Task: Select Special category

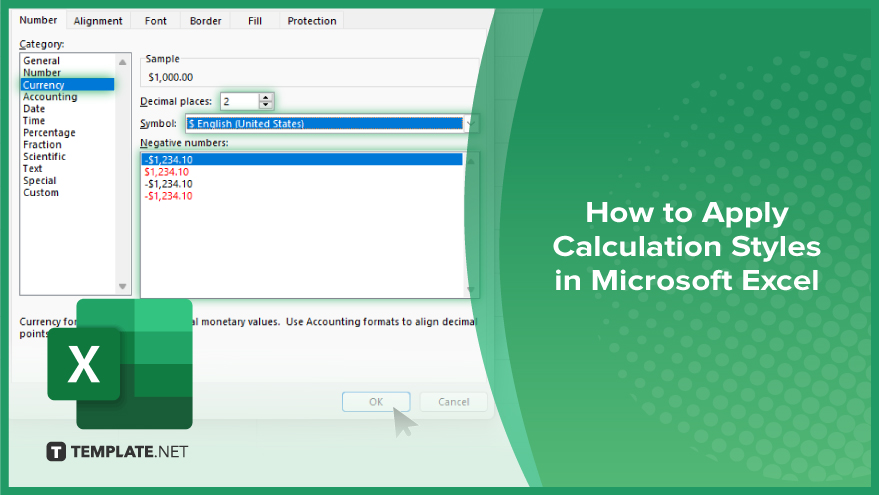Action: tap(39, 181)
